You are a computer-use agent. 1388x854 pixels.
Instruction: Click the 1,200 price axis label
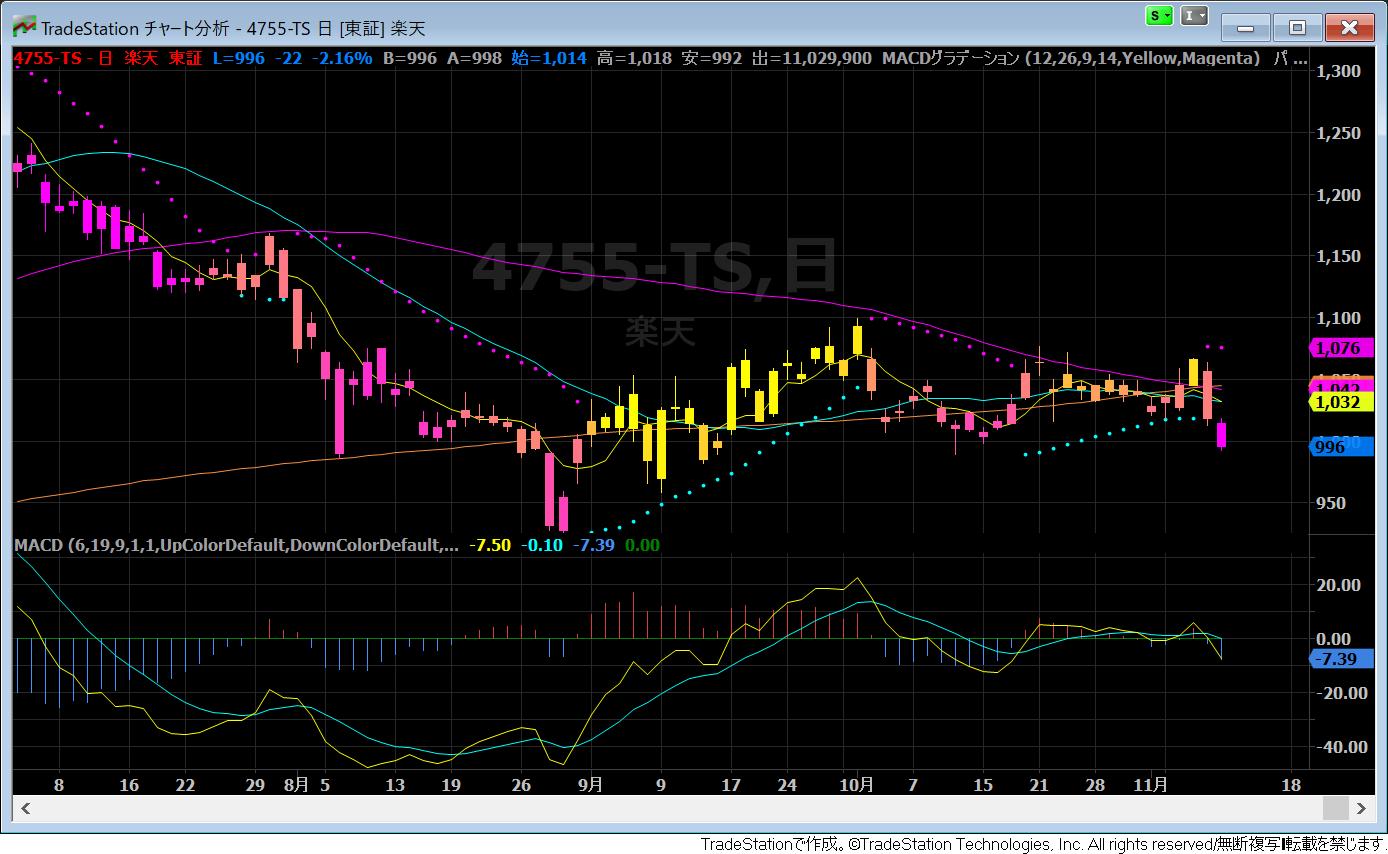click(x=1339, y=195)
